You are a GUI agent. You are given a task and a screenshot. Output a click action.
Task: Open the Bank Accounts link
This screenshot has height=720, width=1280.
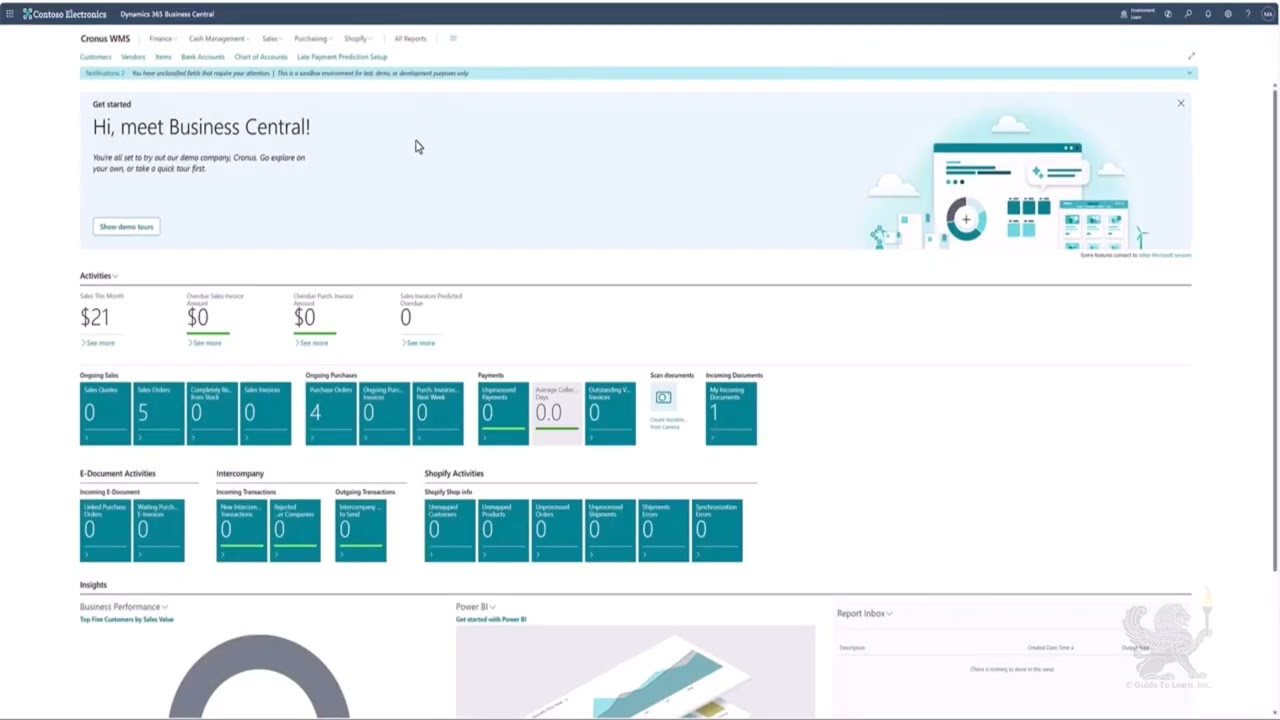203,57
